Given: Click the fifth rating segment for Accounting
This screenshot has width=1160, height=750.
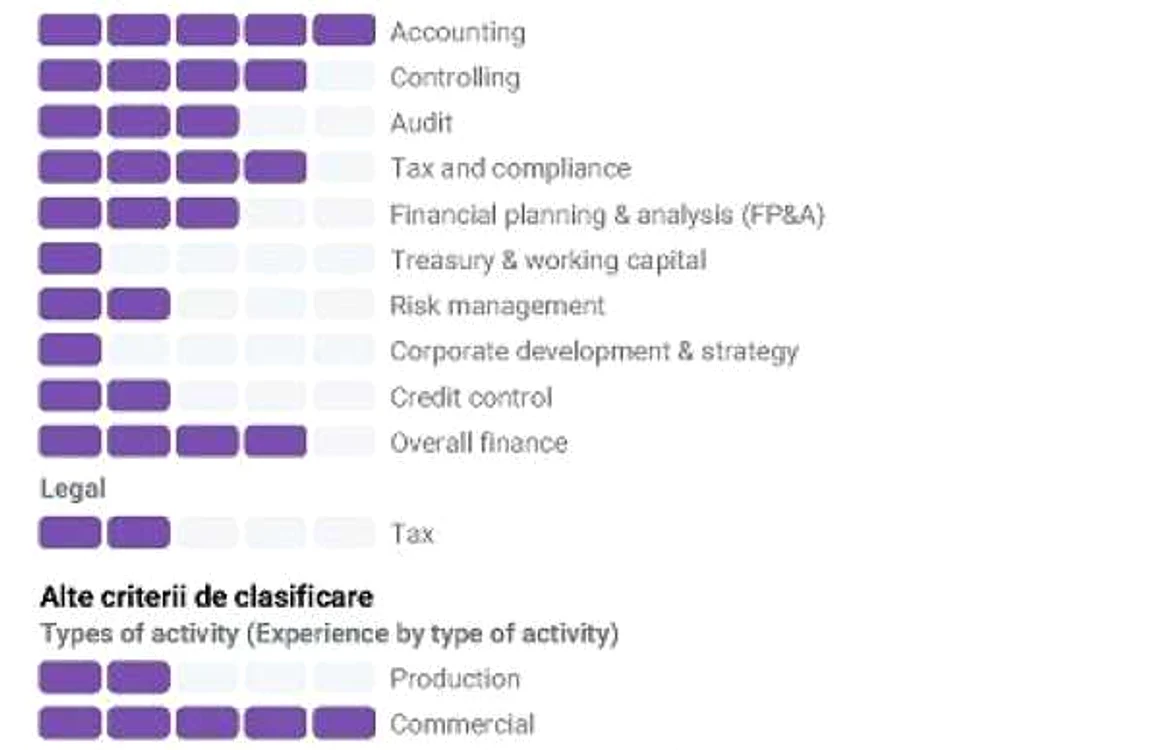Looking at the screenshot, I should point(344,30).
